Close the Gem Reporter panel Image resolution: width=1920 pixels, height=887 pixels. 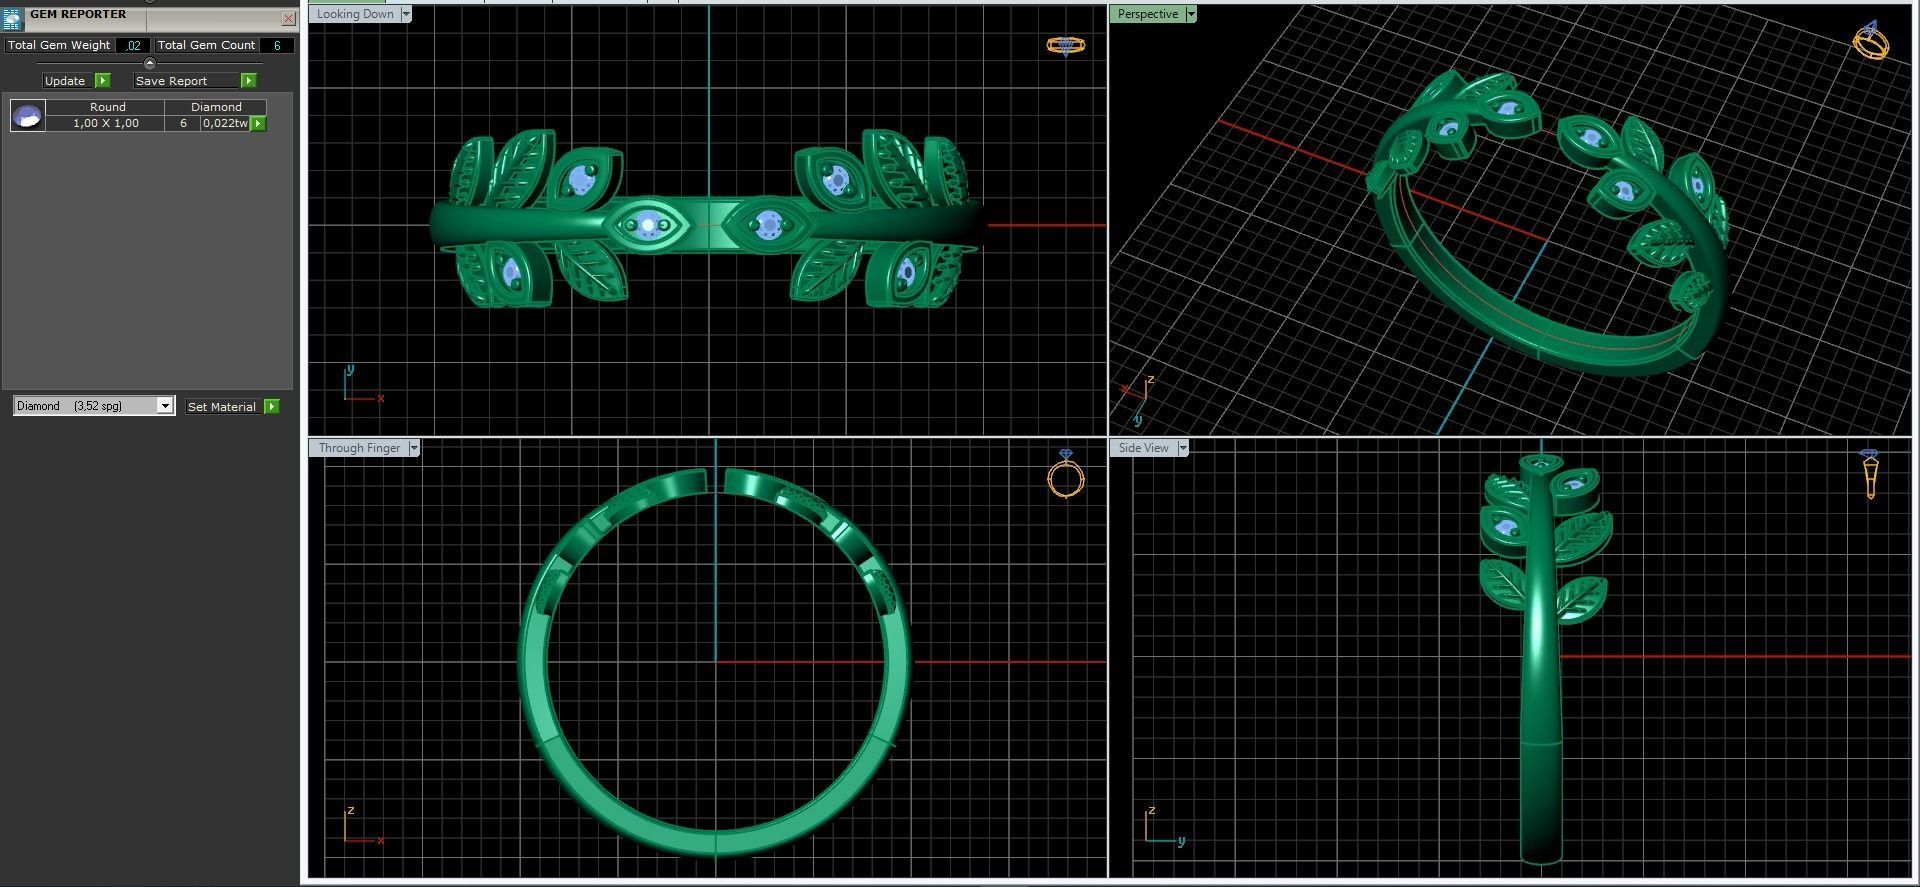click(288, 18)
